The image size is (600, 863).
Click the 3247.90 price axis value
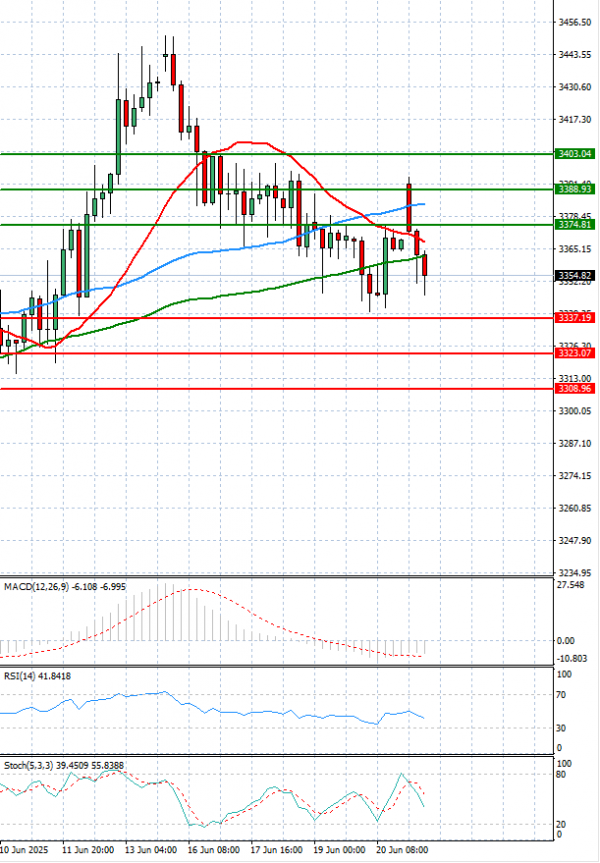click(575, 540)
